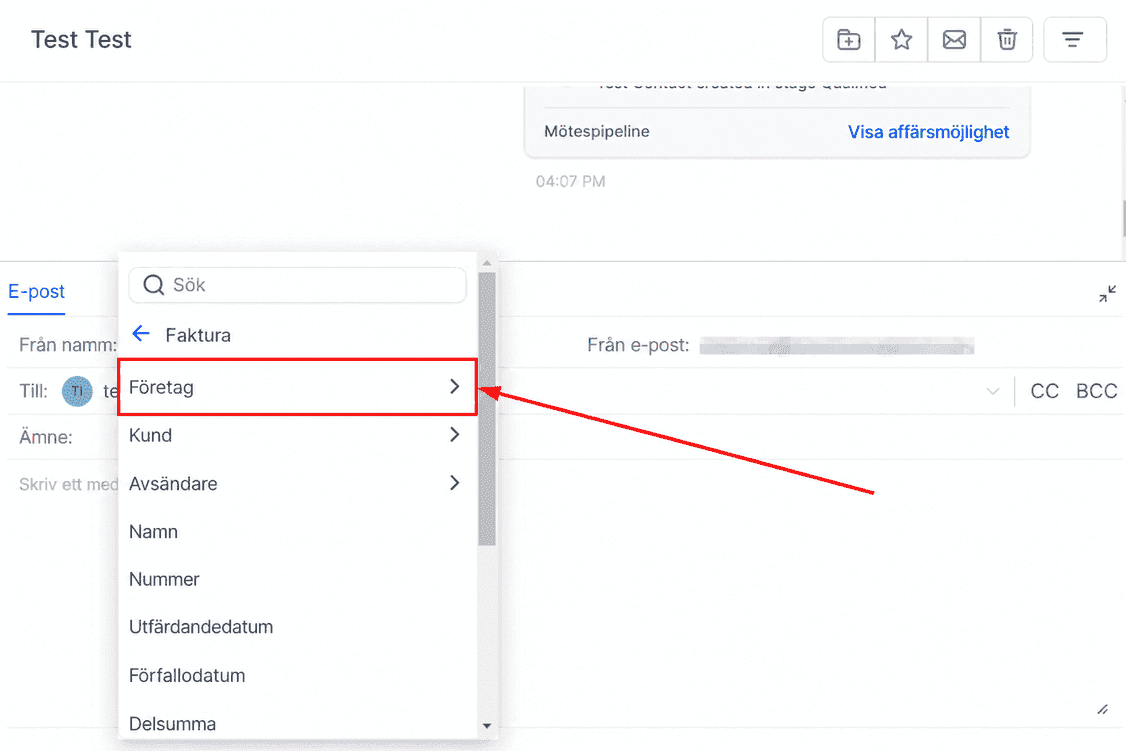Expand the Kund submenu chevron
The width and height of the screenshot is (1126, 751).
click(455, 434)
